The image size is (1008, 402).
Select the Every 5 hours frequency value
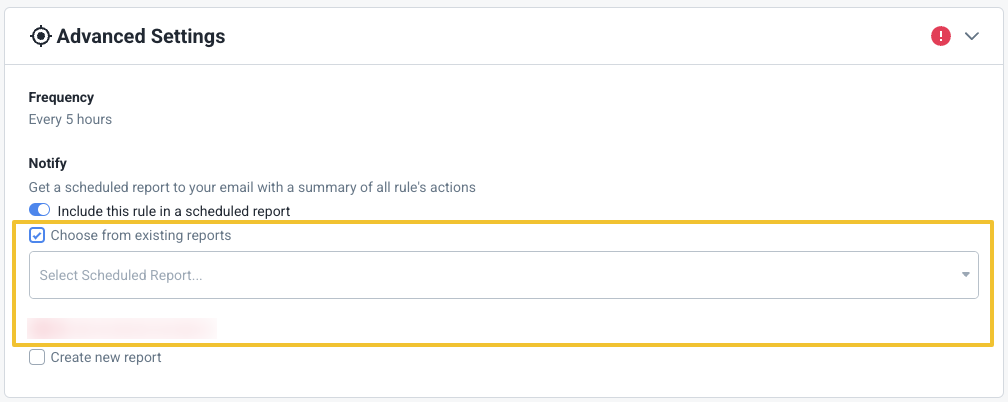click(70, 120)
